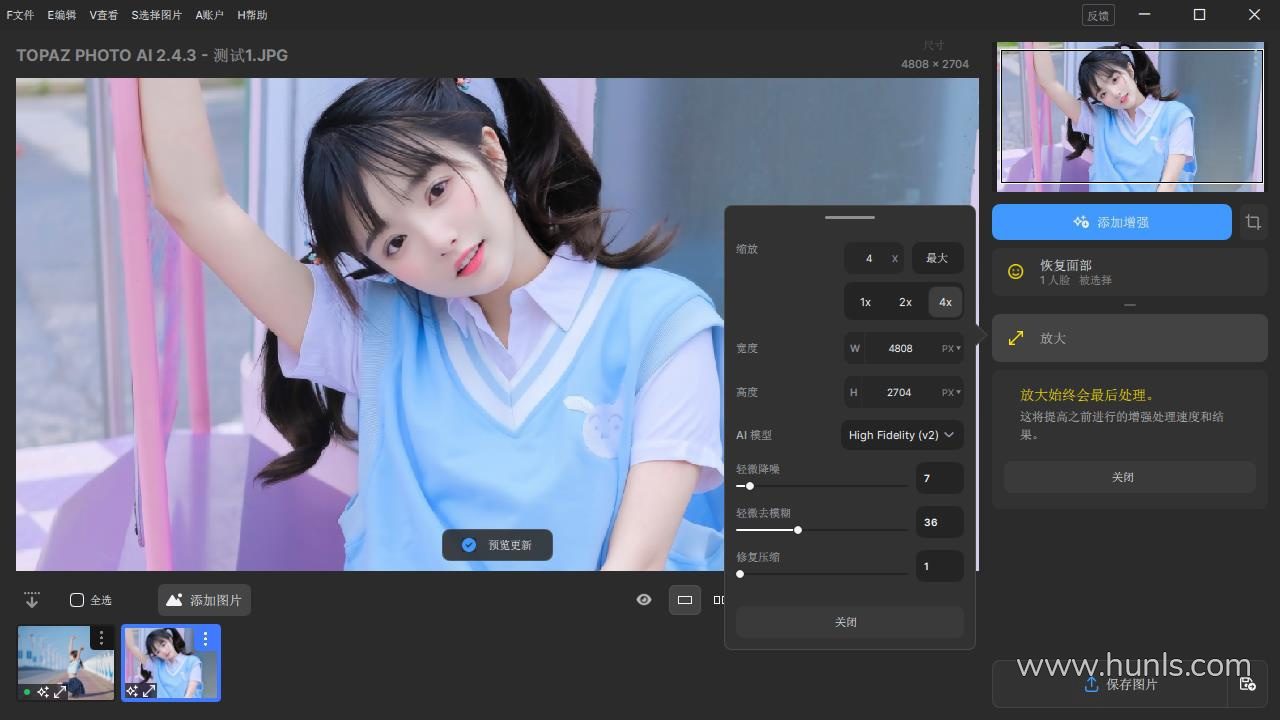Click the collapse filmstrip down-arrow icon
1280x720 pixels.
coord(32,600)
